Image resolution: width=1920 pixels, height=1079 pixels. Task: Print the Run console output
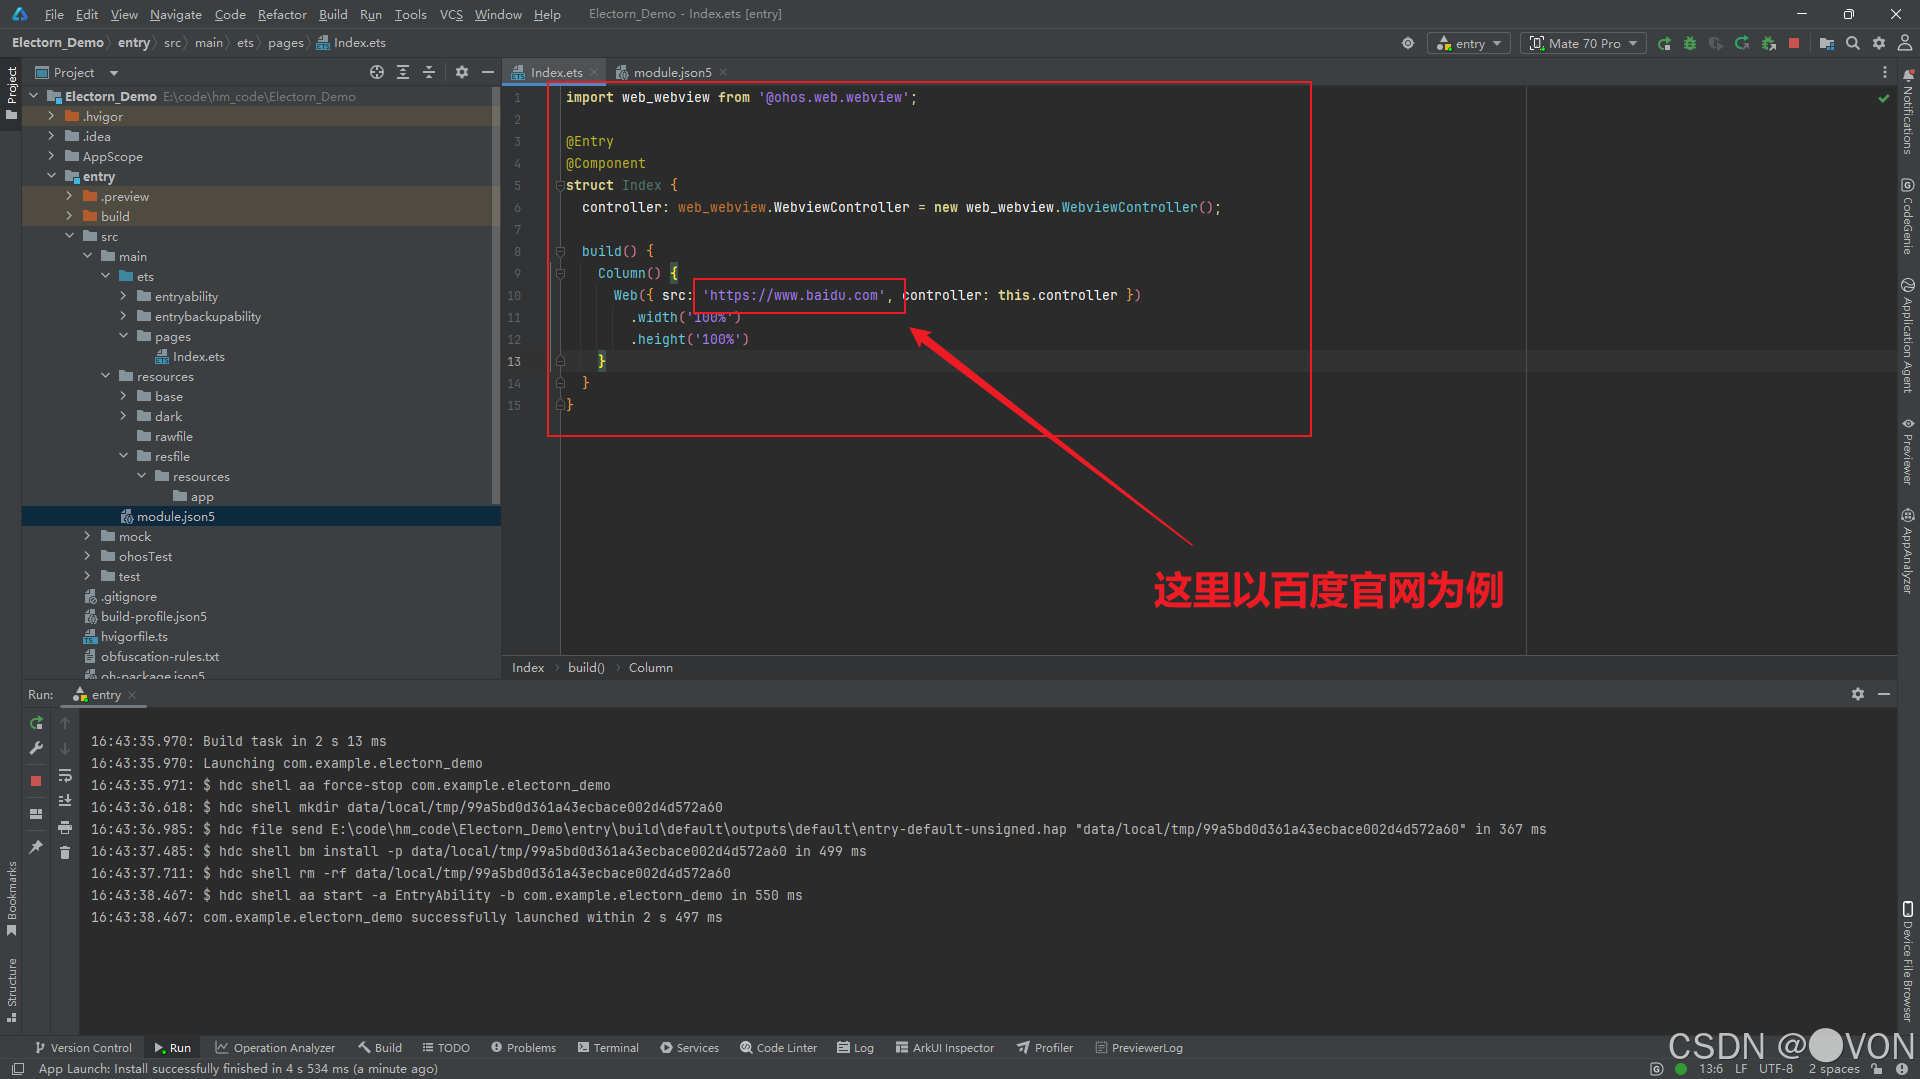(x=65, y=827)
